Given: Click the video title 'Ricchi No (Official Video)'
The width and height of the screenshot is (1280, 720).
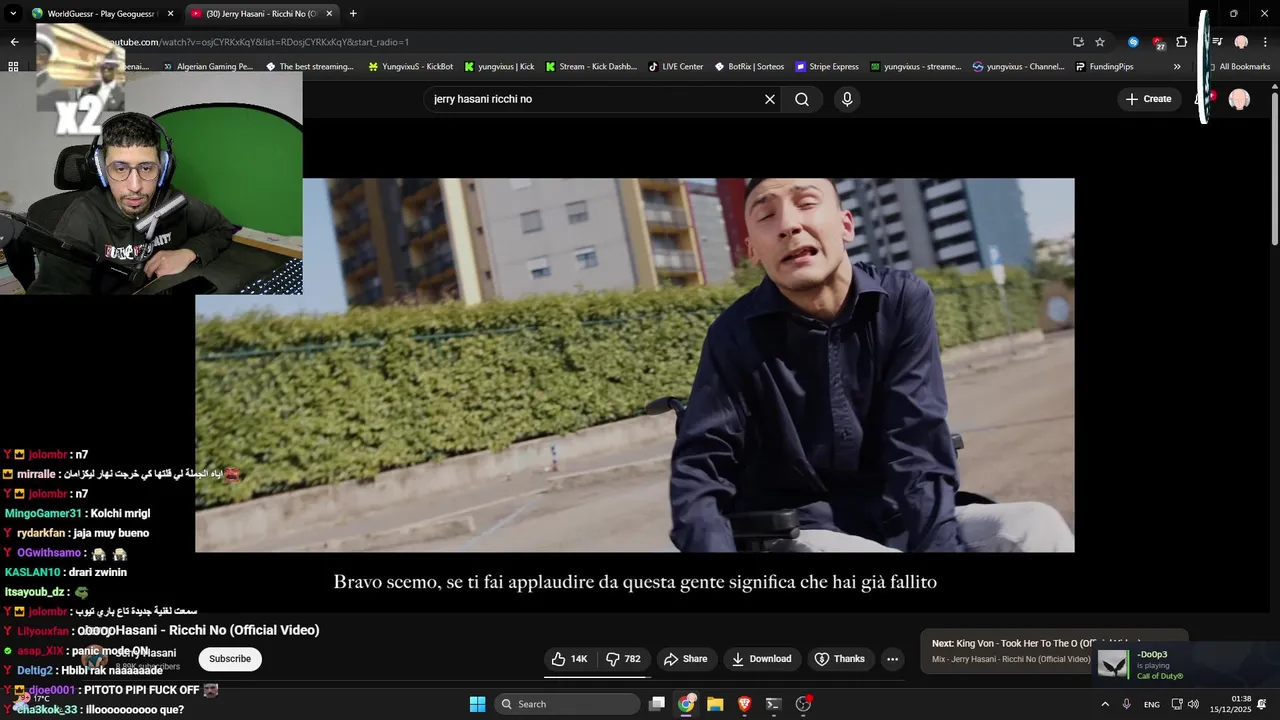Looking at the screenshot, I should coord(244,630).
